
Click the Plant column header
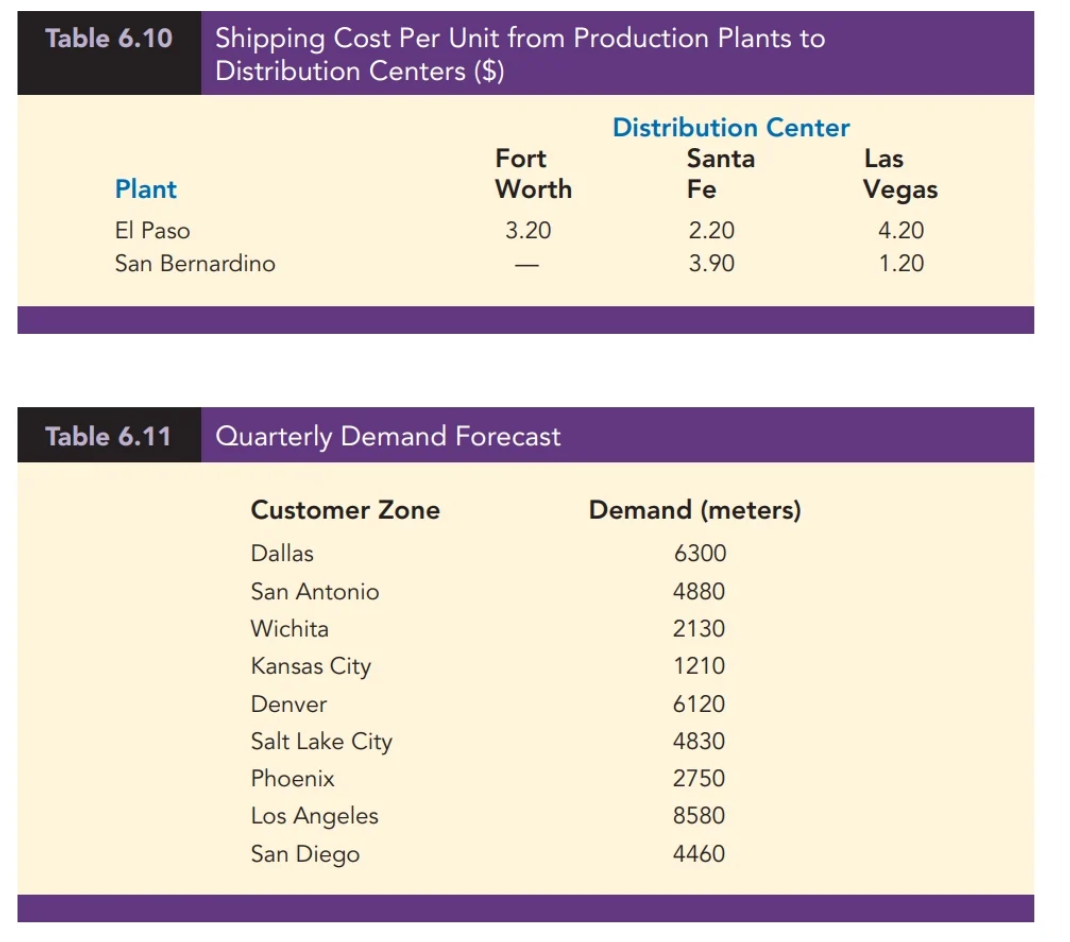click(x=146, y=189)
